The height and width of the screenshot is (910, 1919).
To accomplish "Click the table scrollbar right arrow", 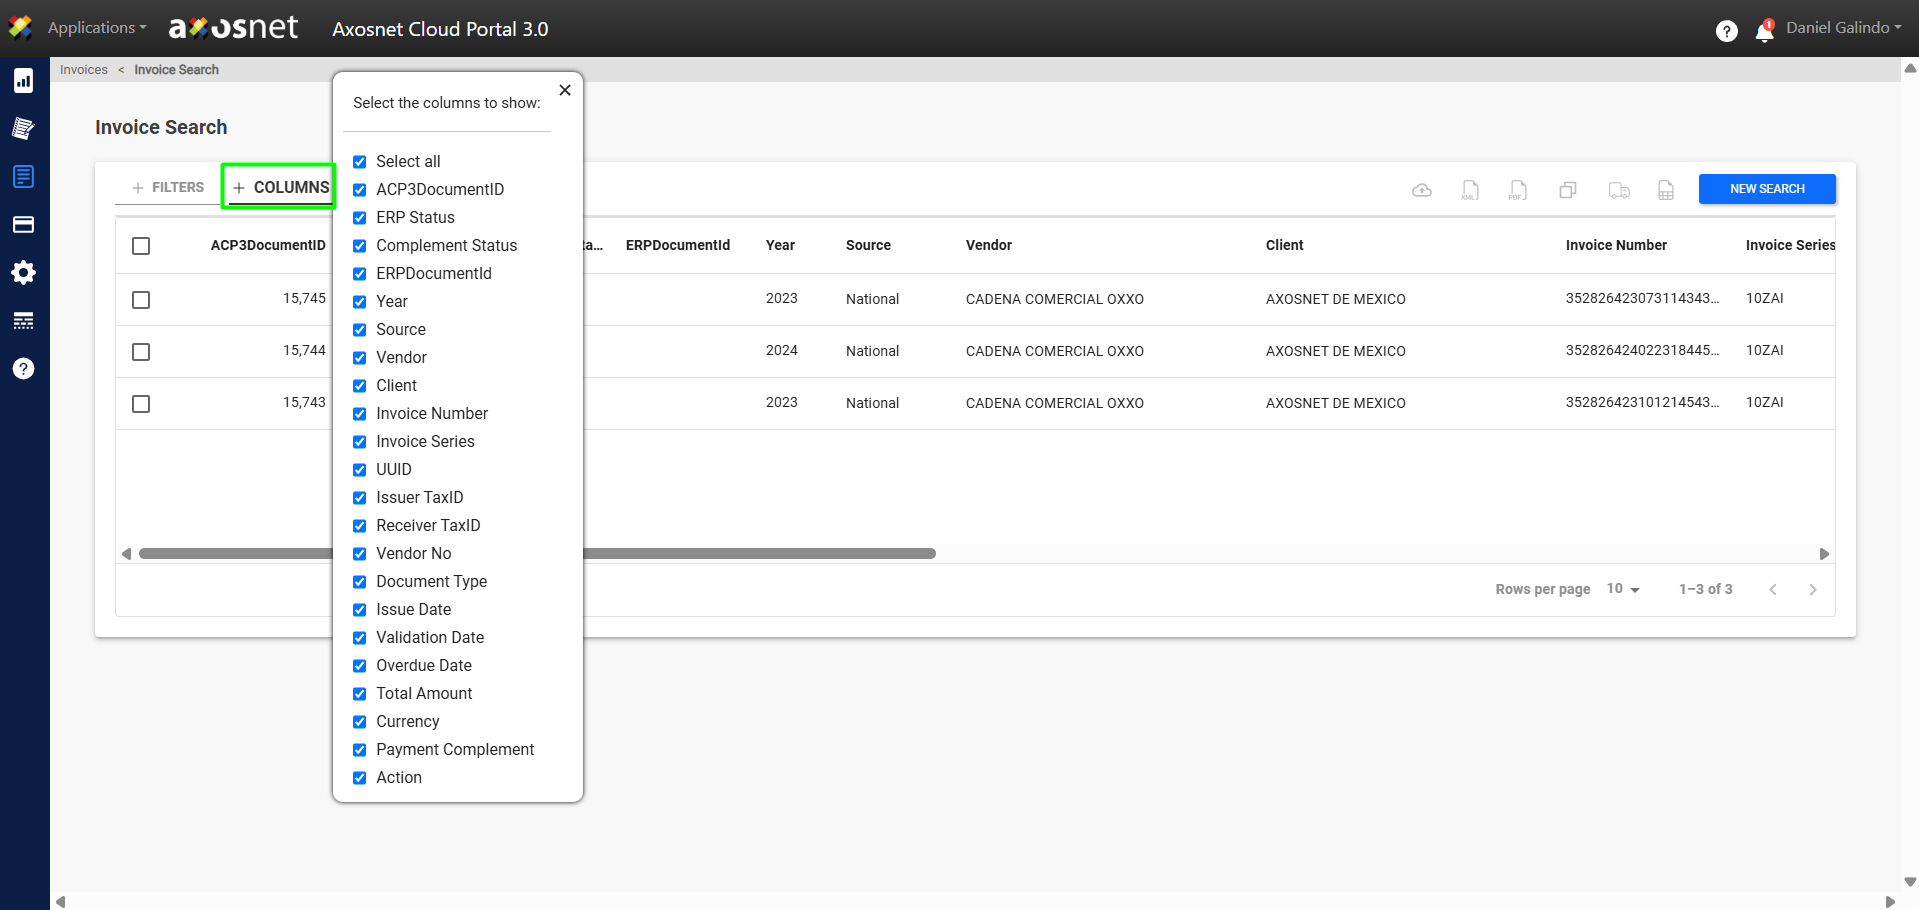I will (1824, 554).
